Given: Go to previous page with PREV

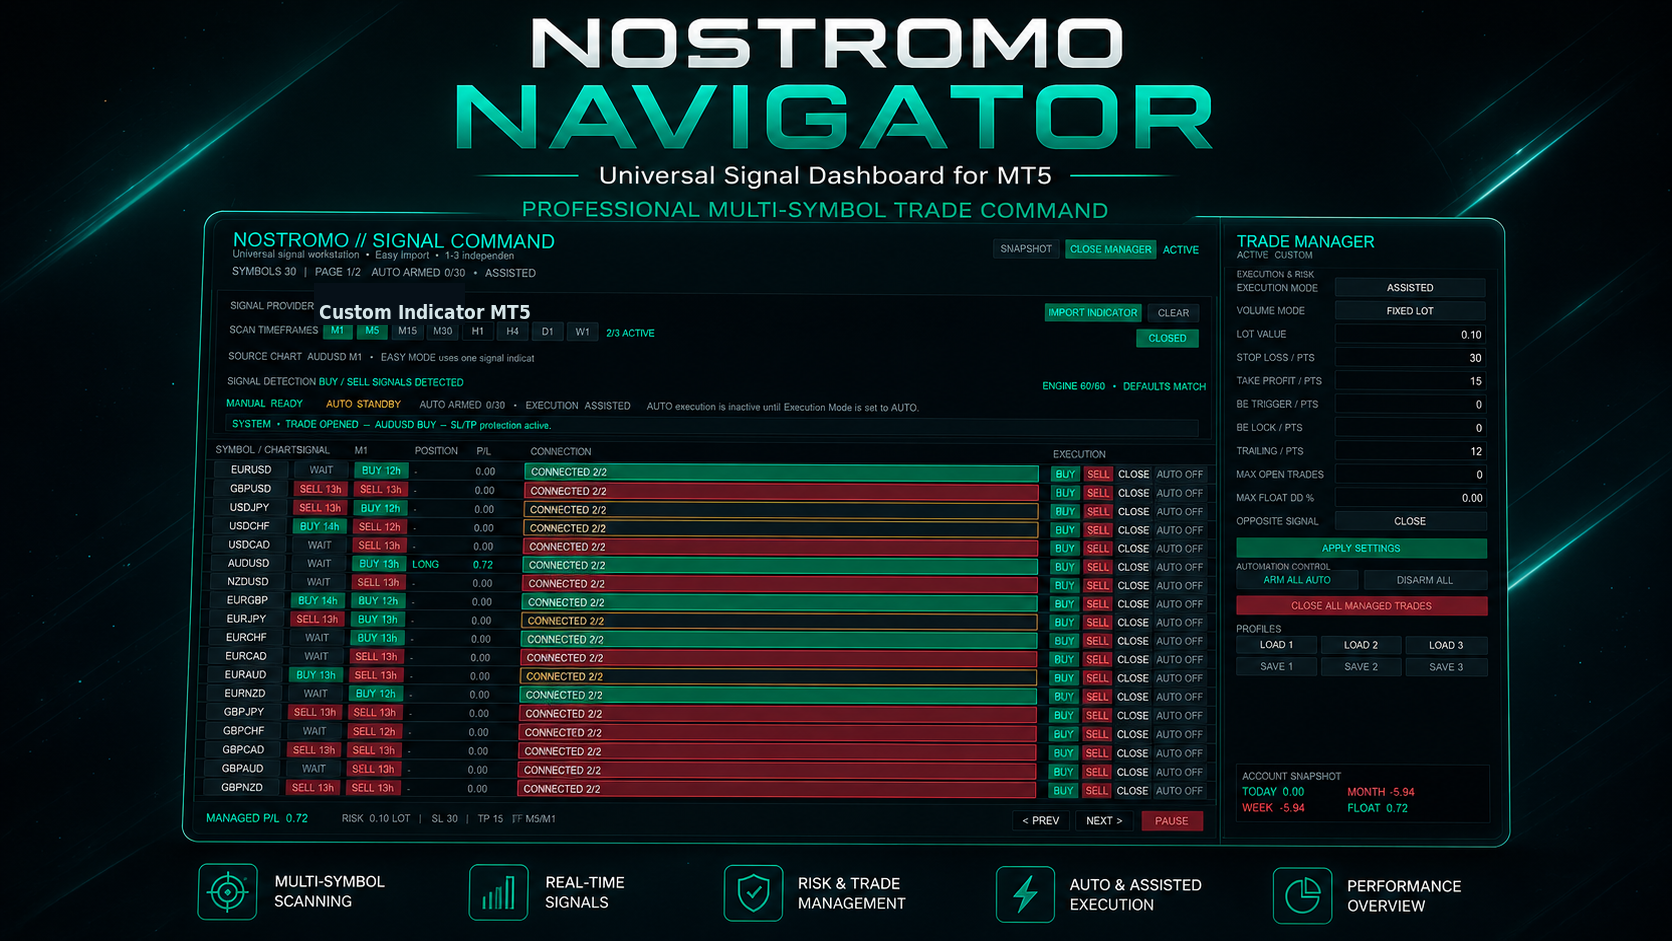Looking at the screenshot, I should tap(1040, 820).
